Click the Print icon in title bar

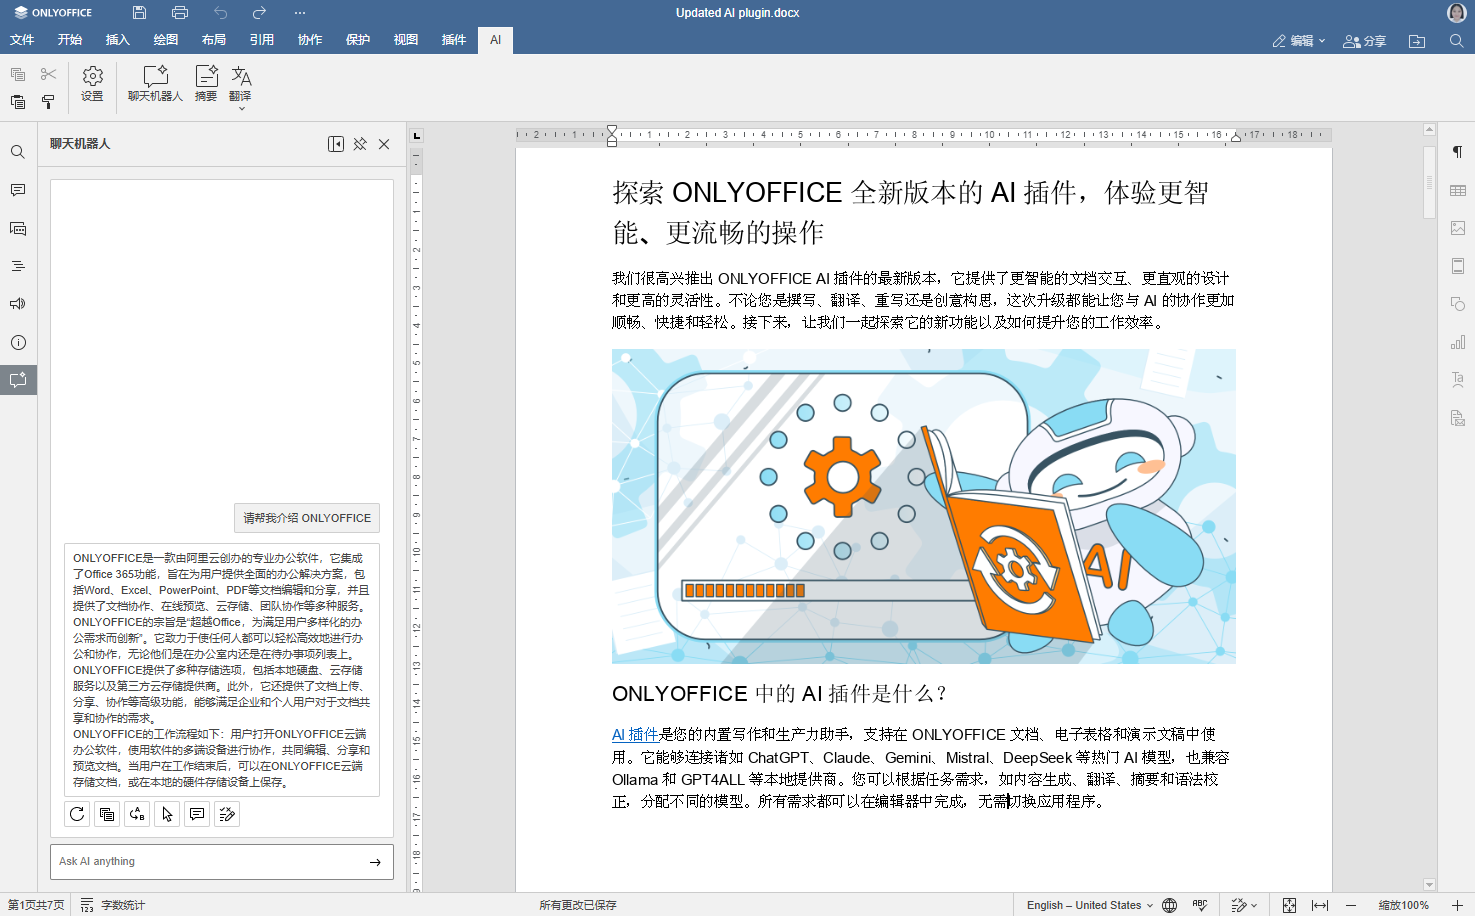180,13
